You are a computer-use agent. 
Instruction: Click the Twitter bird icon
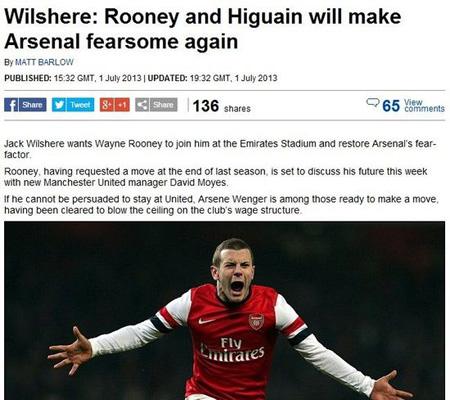(59, 105)
